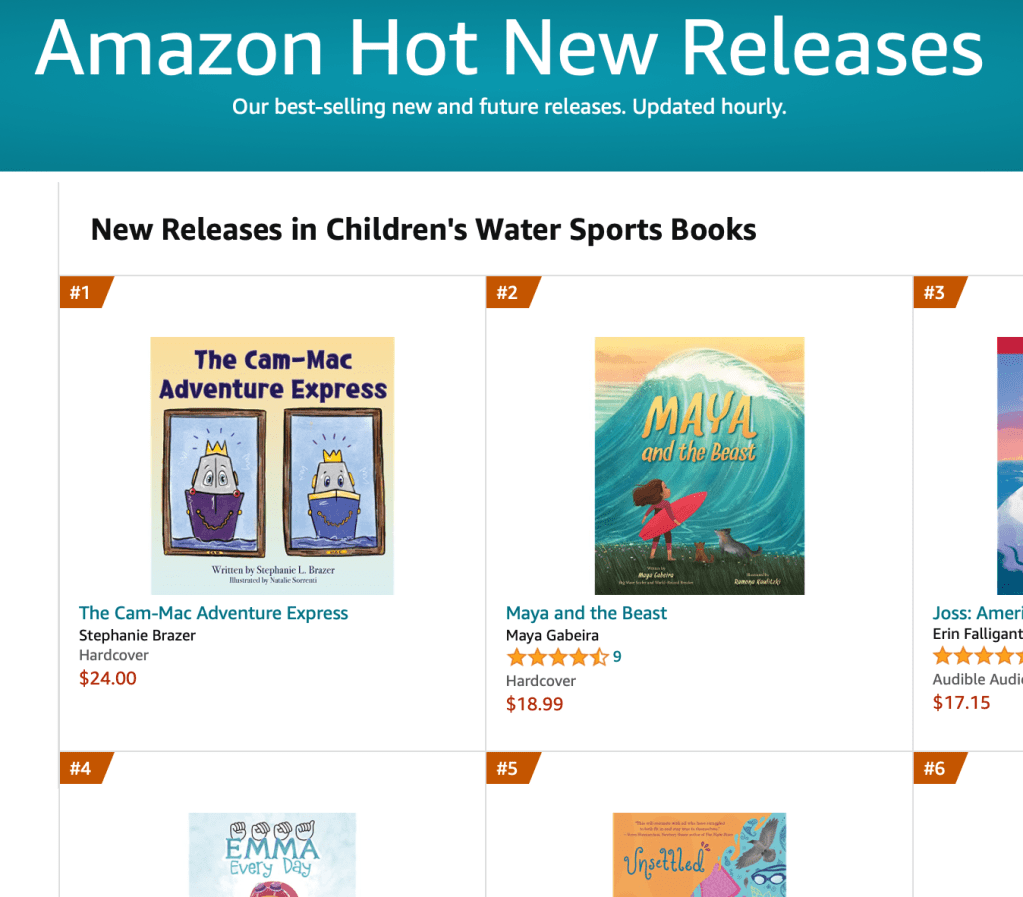Click the #5 rank badge
This screenshot has height=897, width=1023.
coord(508,769)
